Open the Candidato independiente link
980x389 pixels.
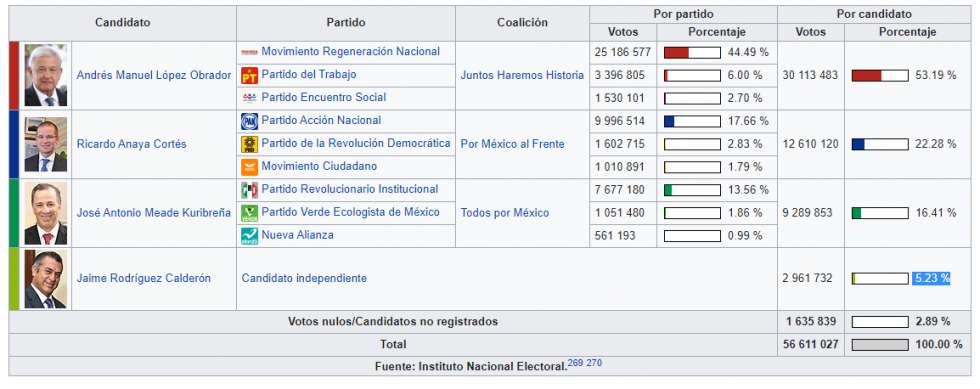(x=304, y=278)
